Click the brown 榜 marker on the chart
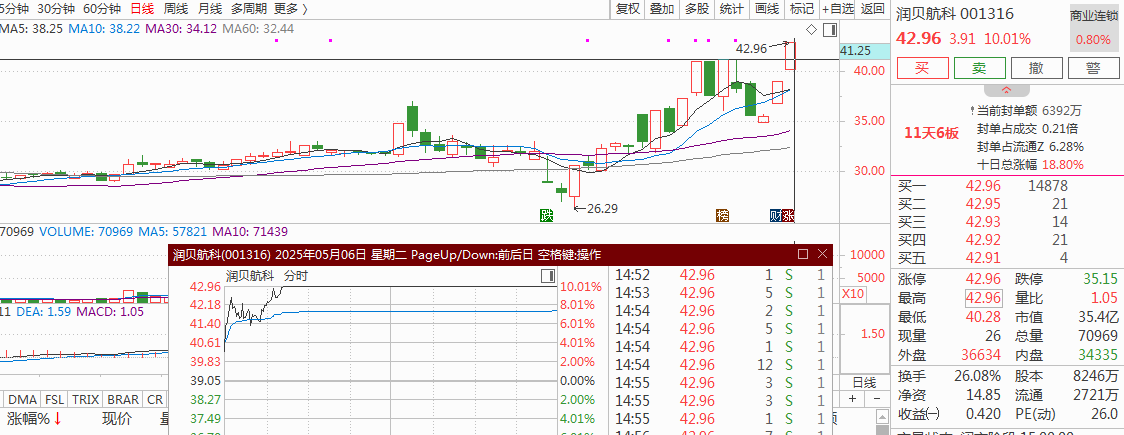 (x=723, y=215)
